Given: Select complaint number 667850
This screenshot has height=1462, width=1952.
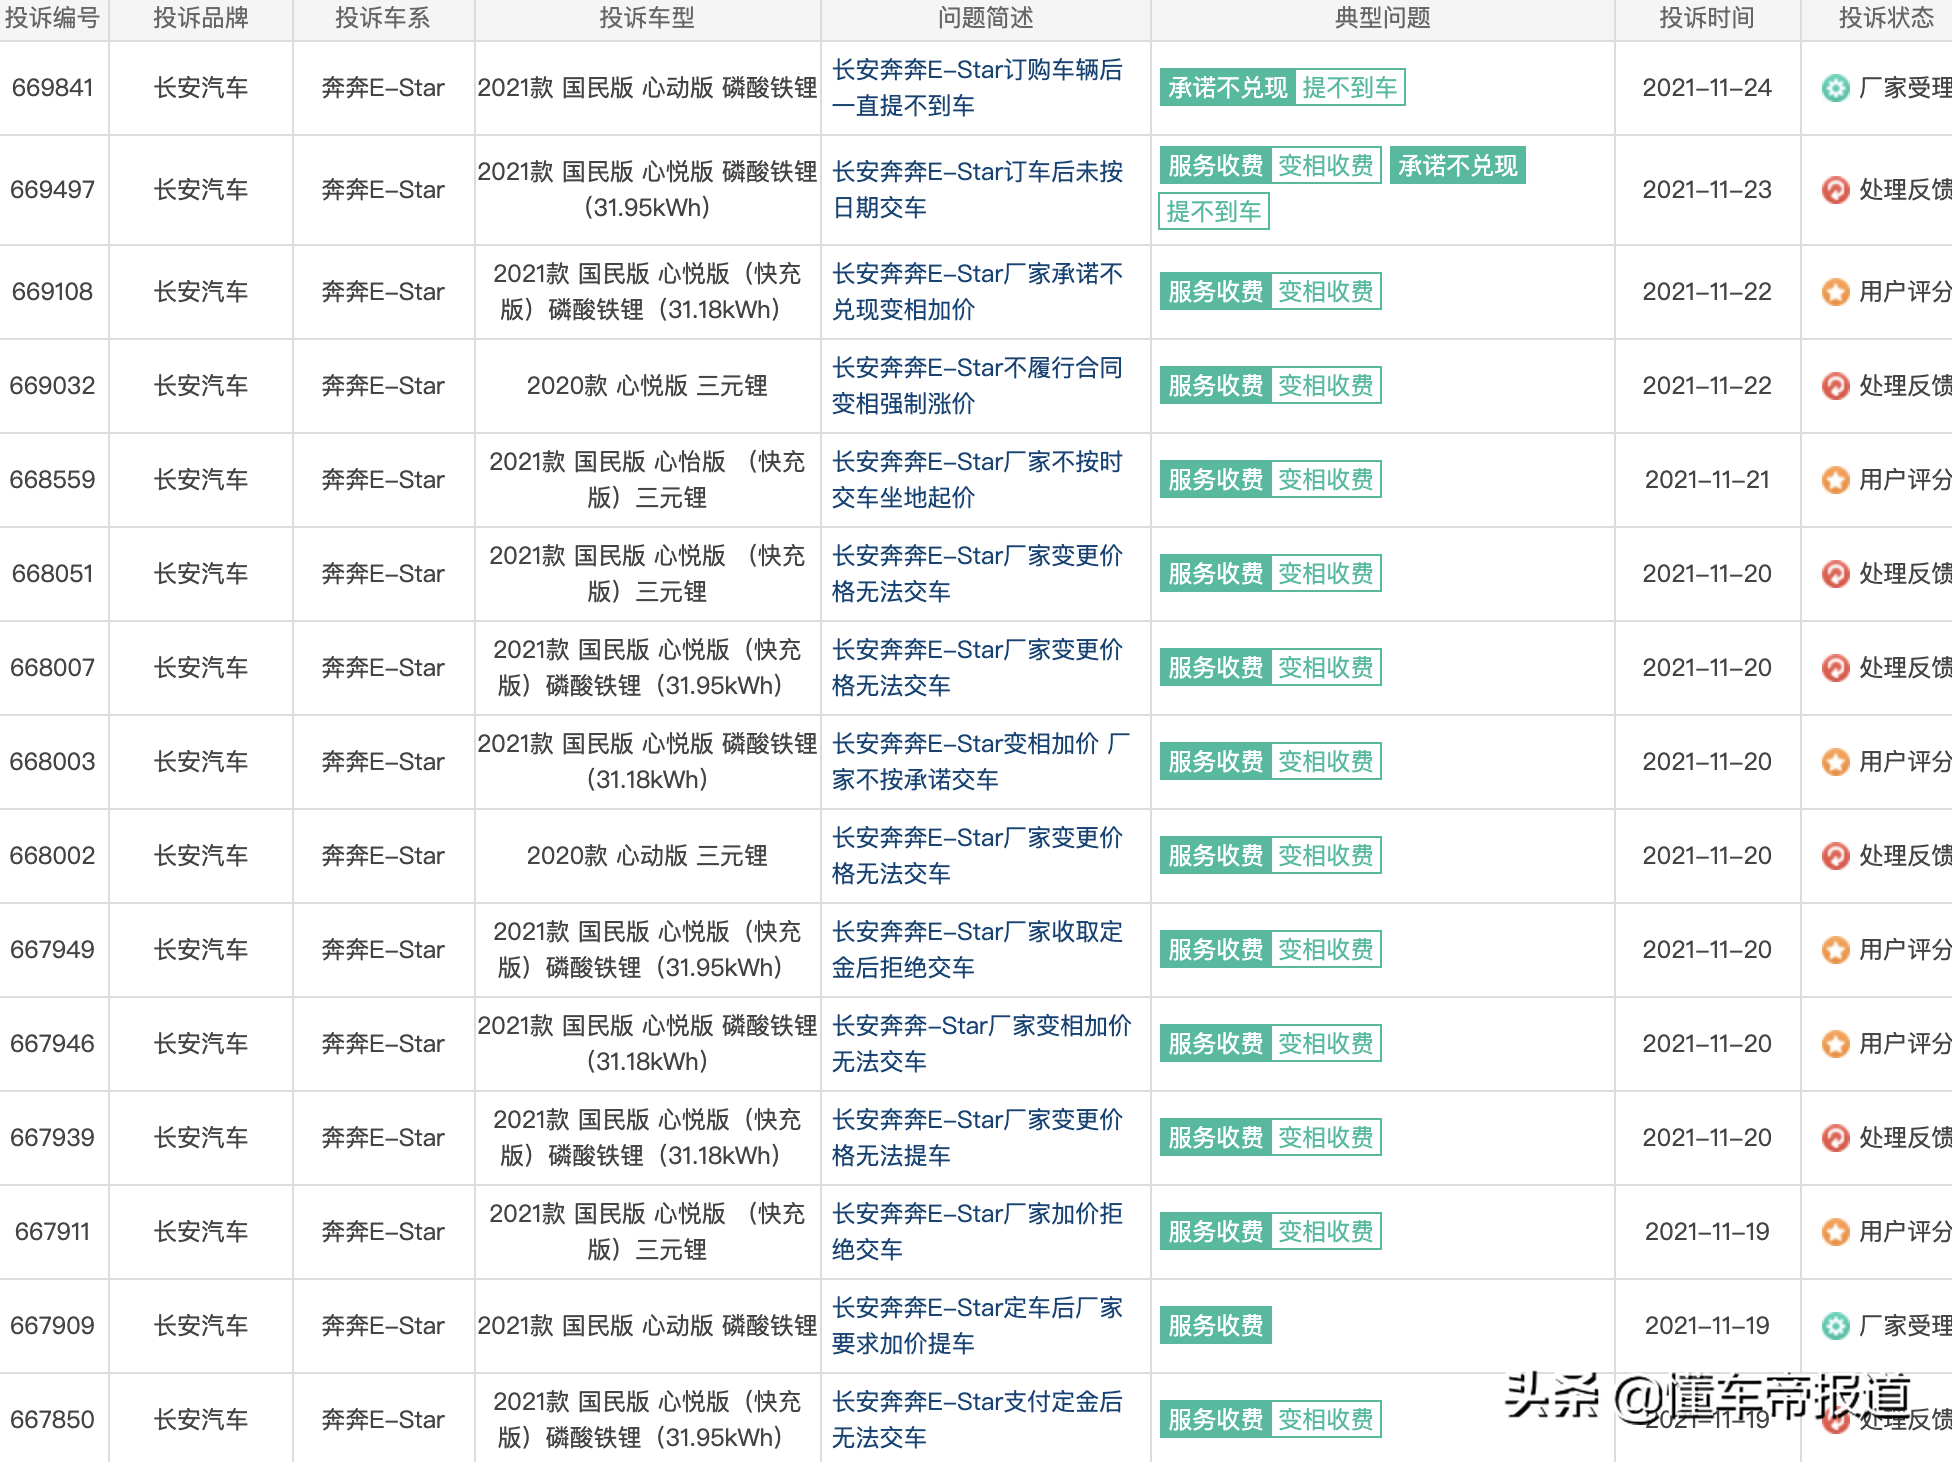Looking at the screenshot, I should 52,1420.
